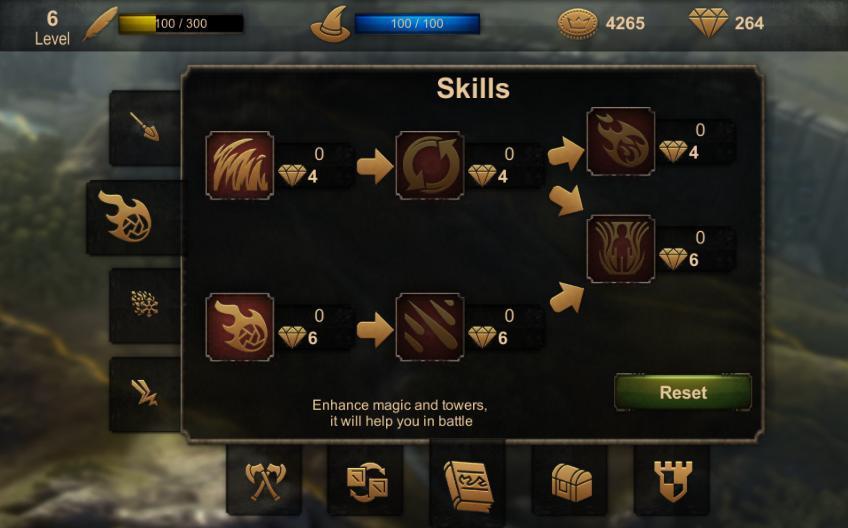Click the diamond gems currency icon
This screenshot has height=528, width=848.
(x=708, y=23)
